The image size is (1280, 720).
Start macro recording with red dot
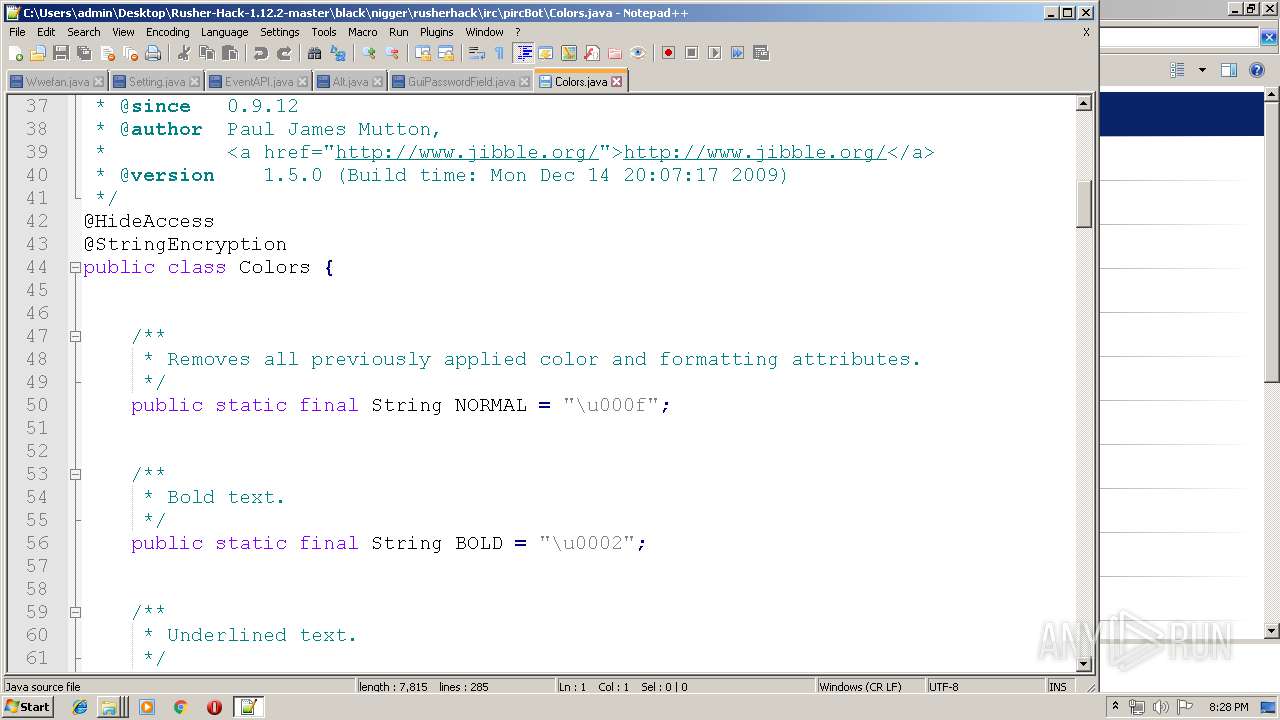(668, 53)
